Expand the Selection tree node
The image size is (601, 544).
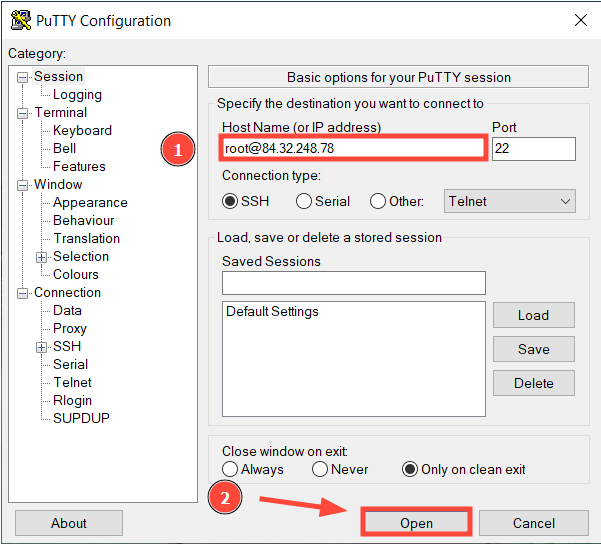(42, 257)
